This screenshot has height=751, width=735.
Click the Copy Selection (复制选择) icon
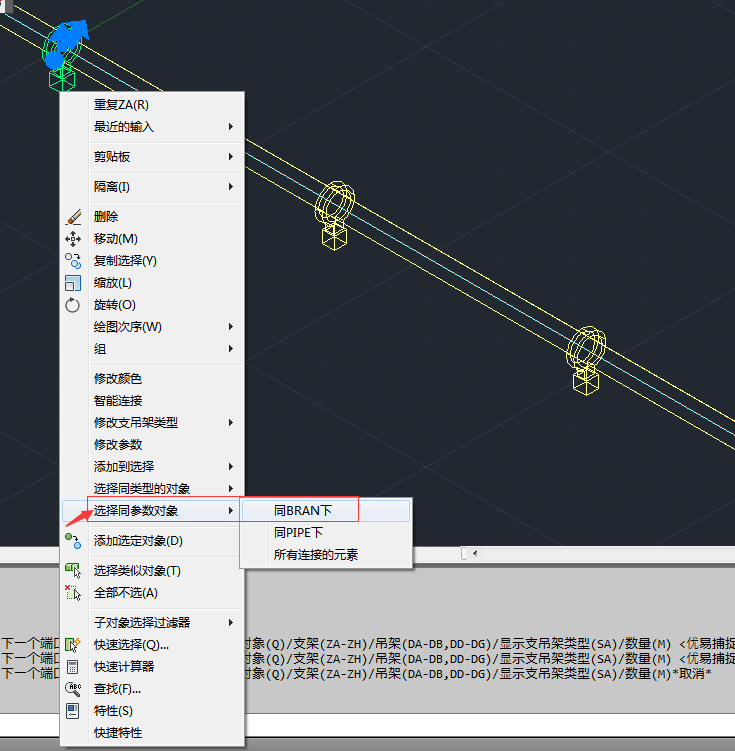pyautogui.click(x=73, y=260)
